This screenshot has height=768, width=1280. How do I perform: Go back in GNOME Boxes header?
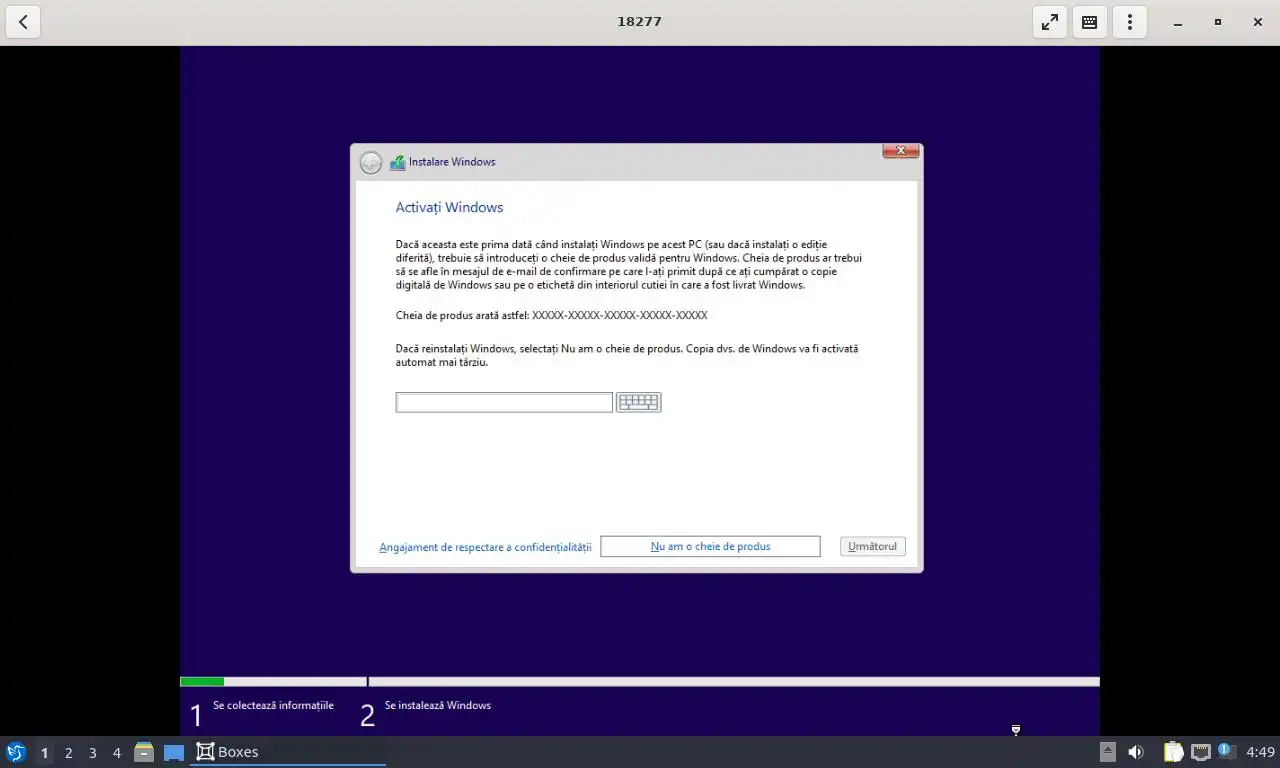tap(23, 22)
